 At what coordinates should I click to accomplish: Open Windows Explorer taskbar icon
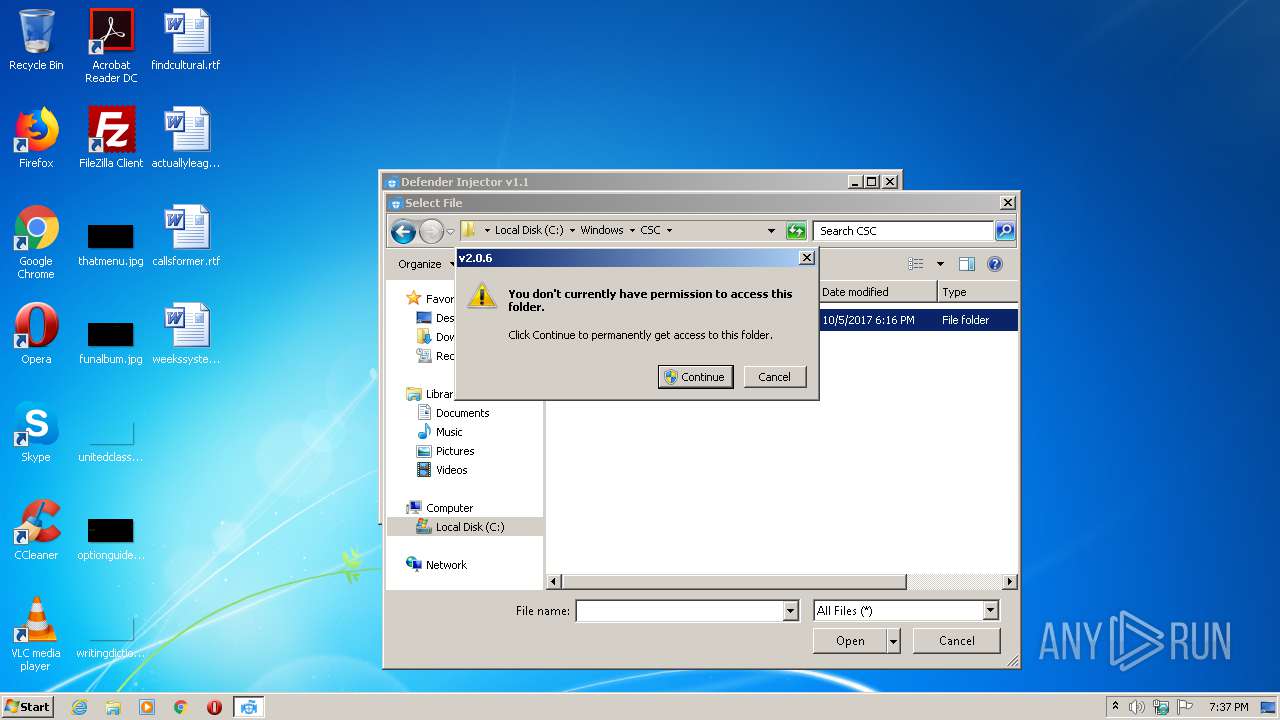[x=113, y=707]
